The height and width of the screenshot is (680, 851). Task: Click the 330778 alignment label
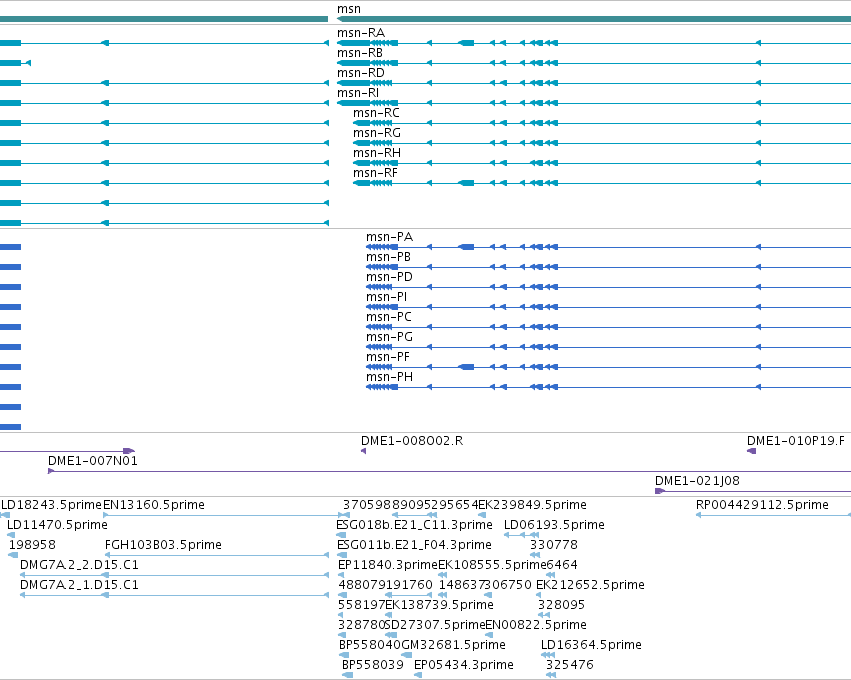coord(554,546)
